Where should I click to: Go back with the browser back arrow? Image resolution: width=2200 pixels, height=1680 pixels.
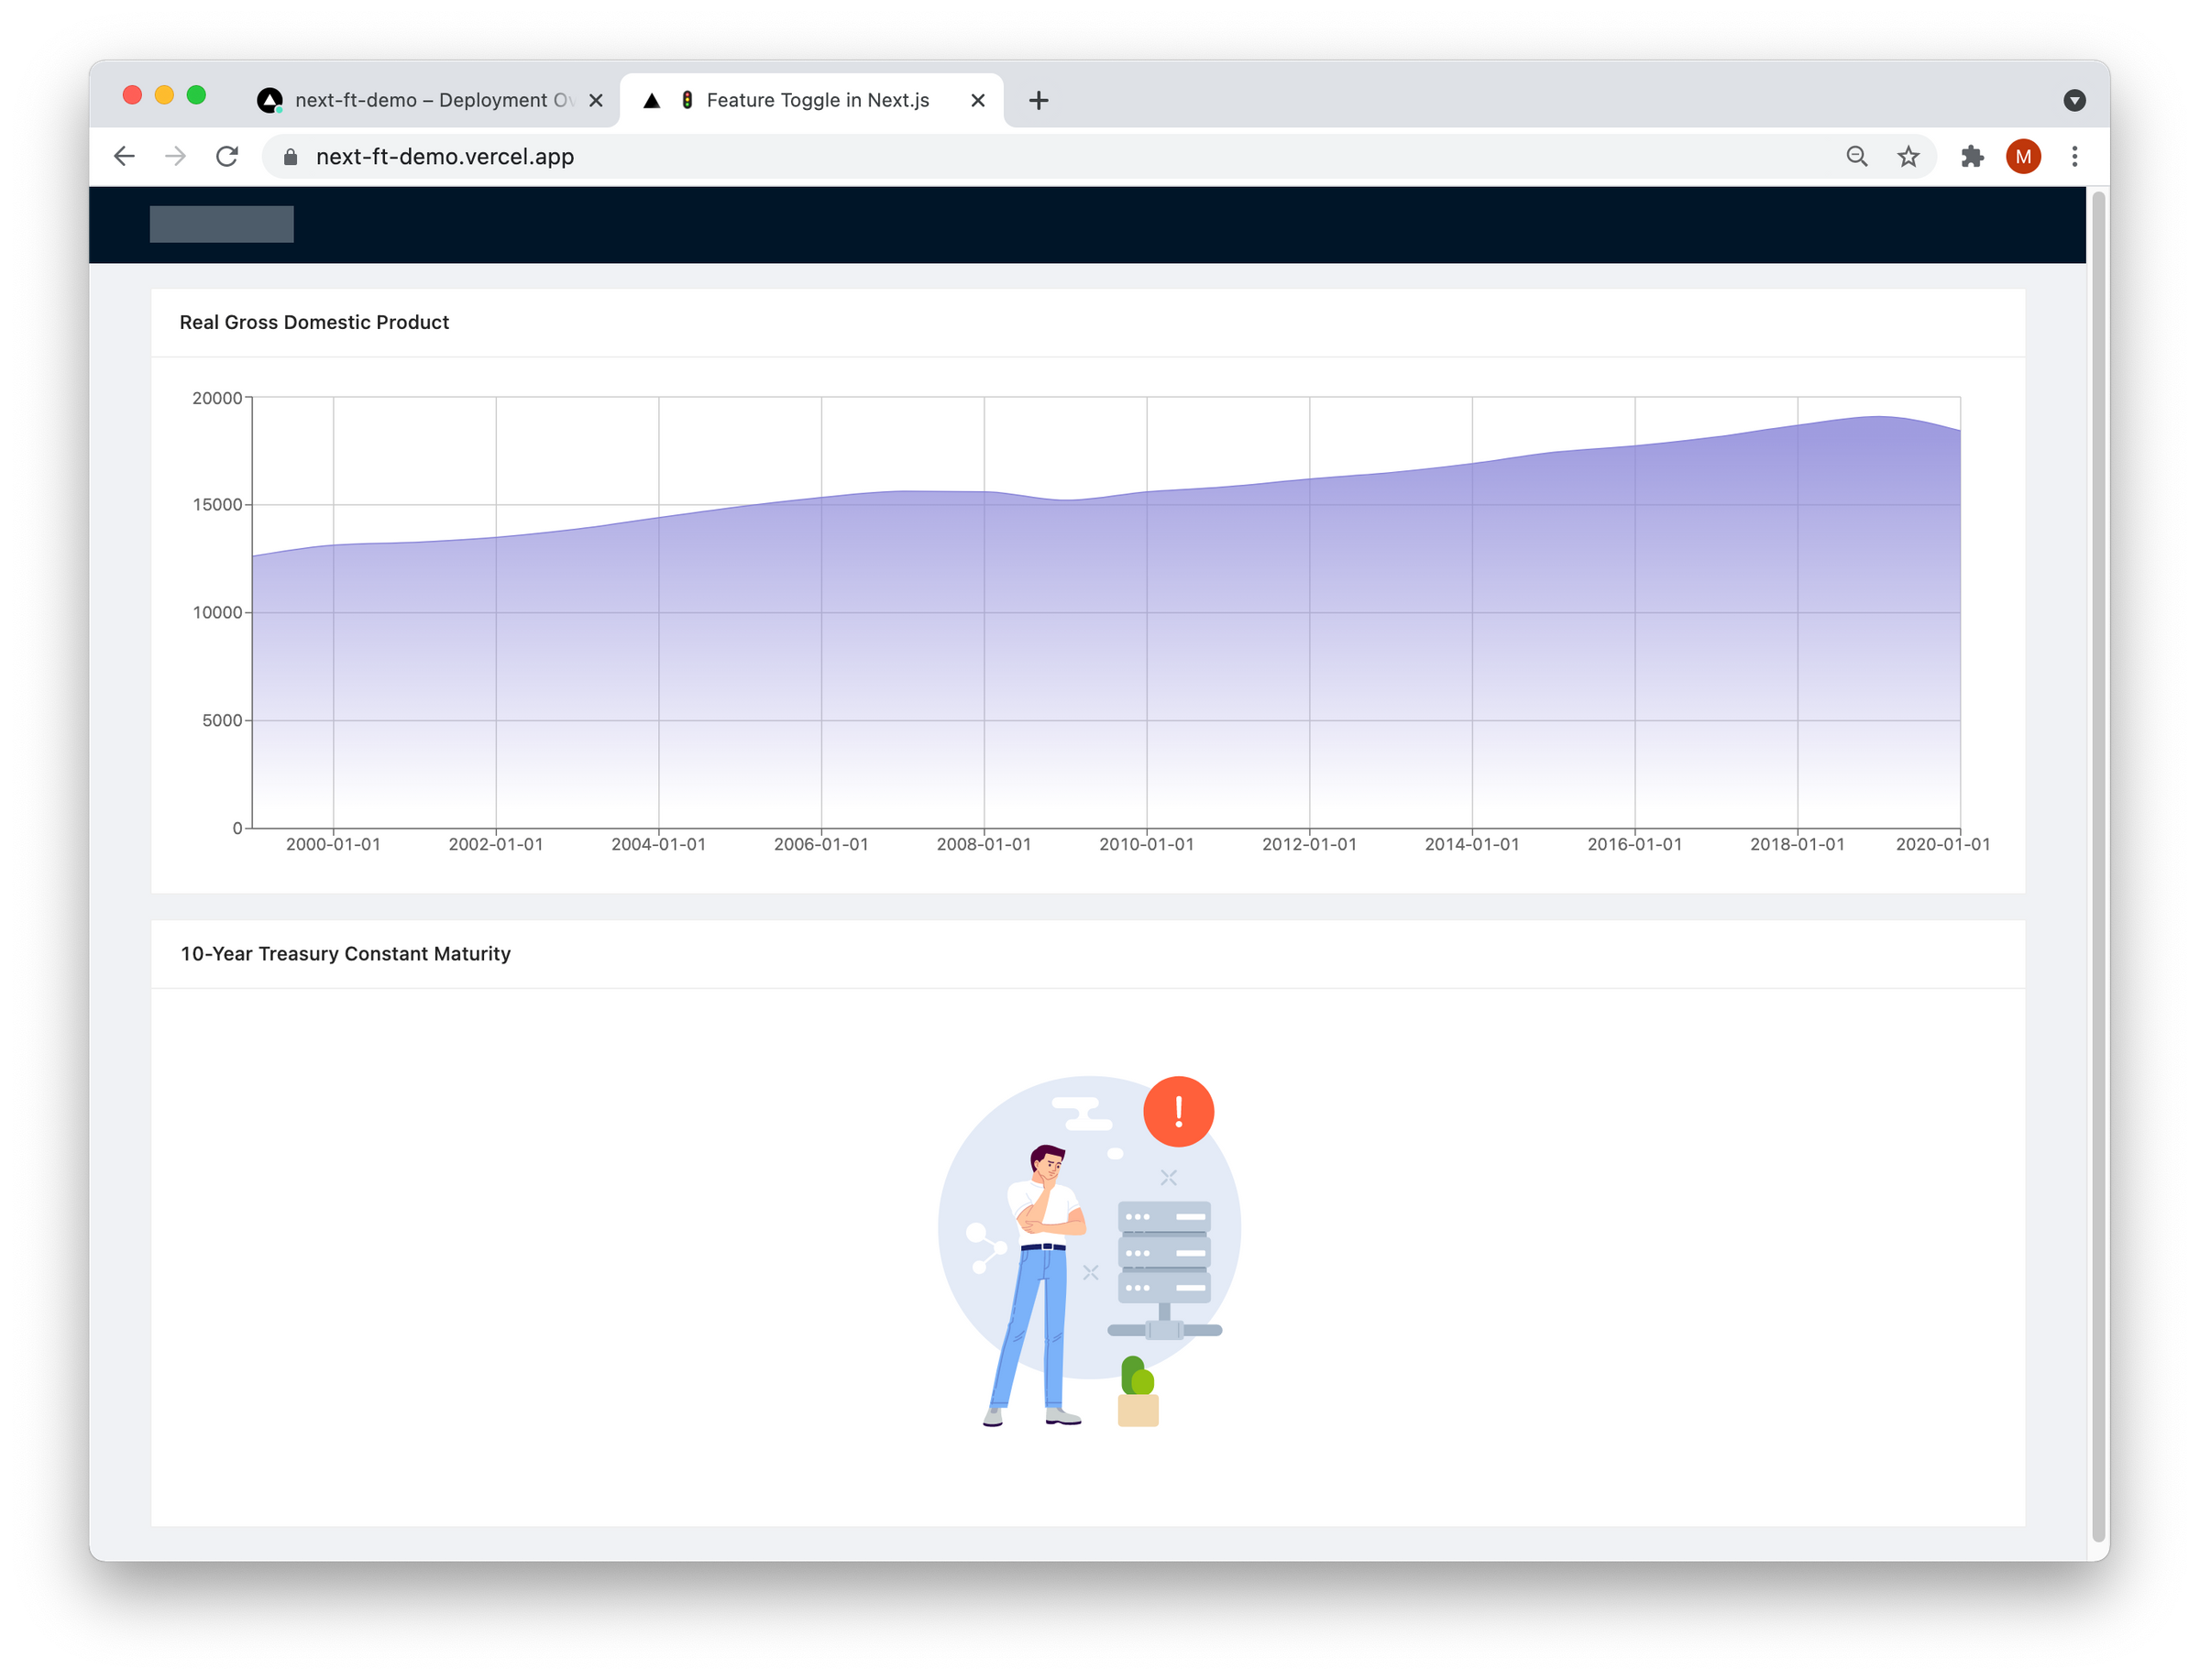(x=124, y=157)
